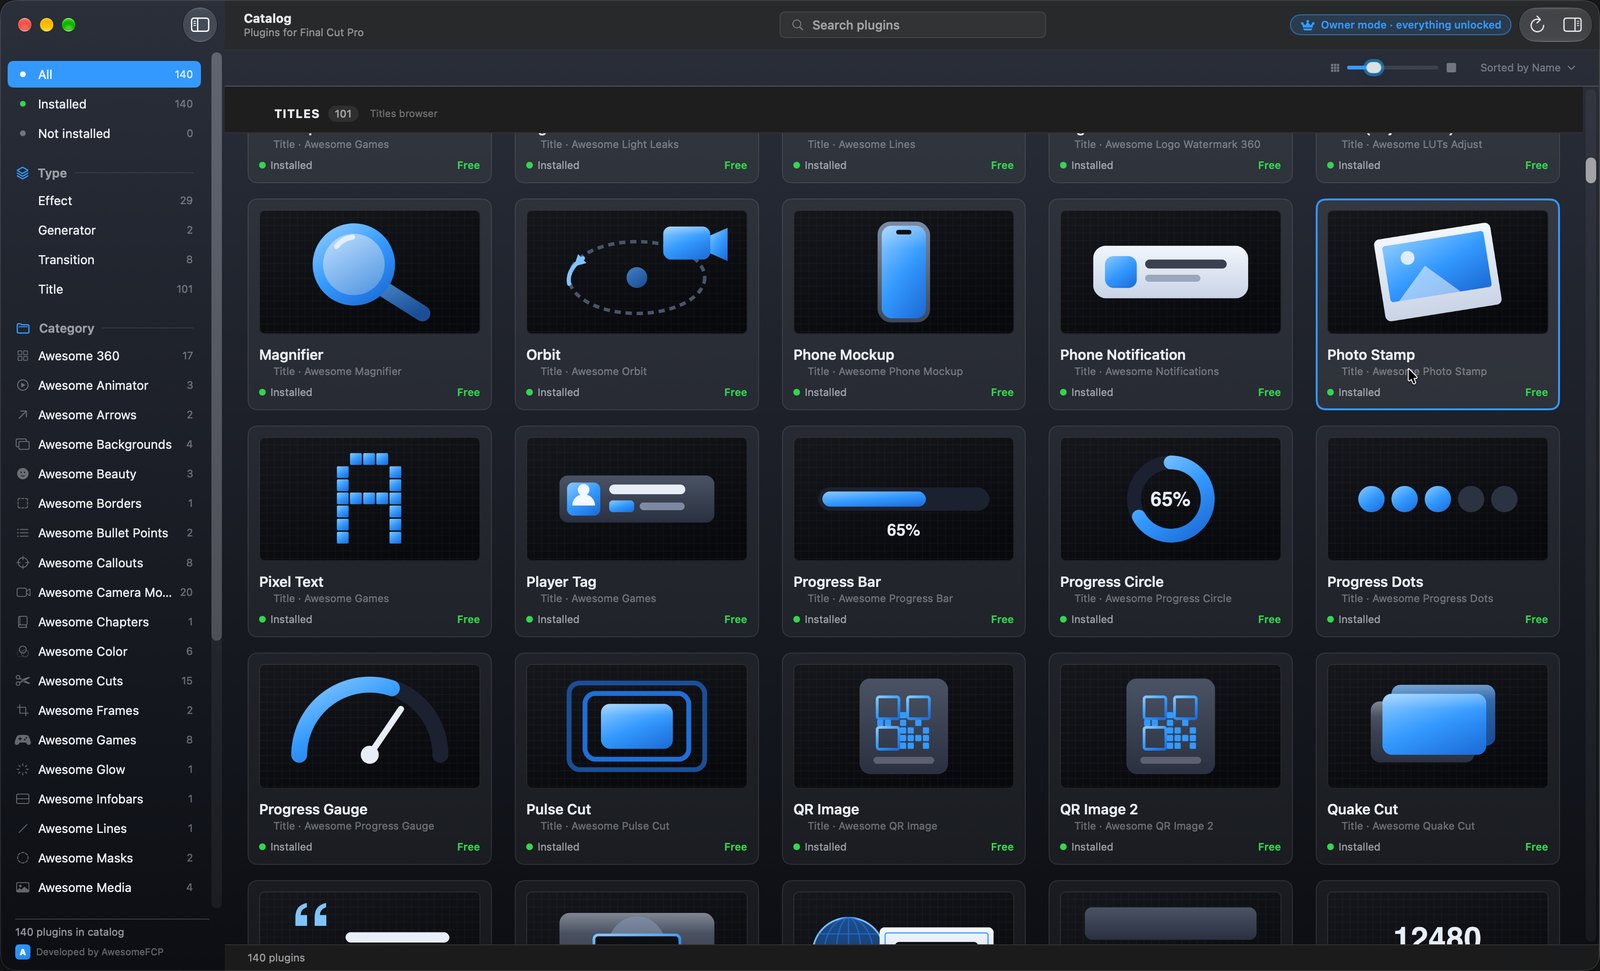Select the All filter

pyautogui.click(x=104, y=74)
